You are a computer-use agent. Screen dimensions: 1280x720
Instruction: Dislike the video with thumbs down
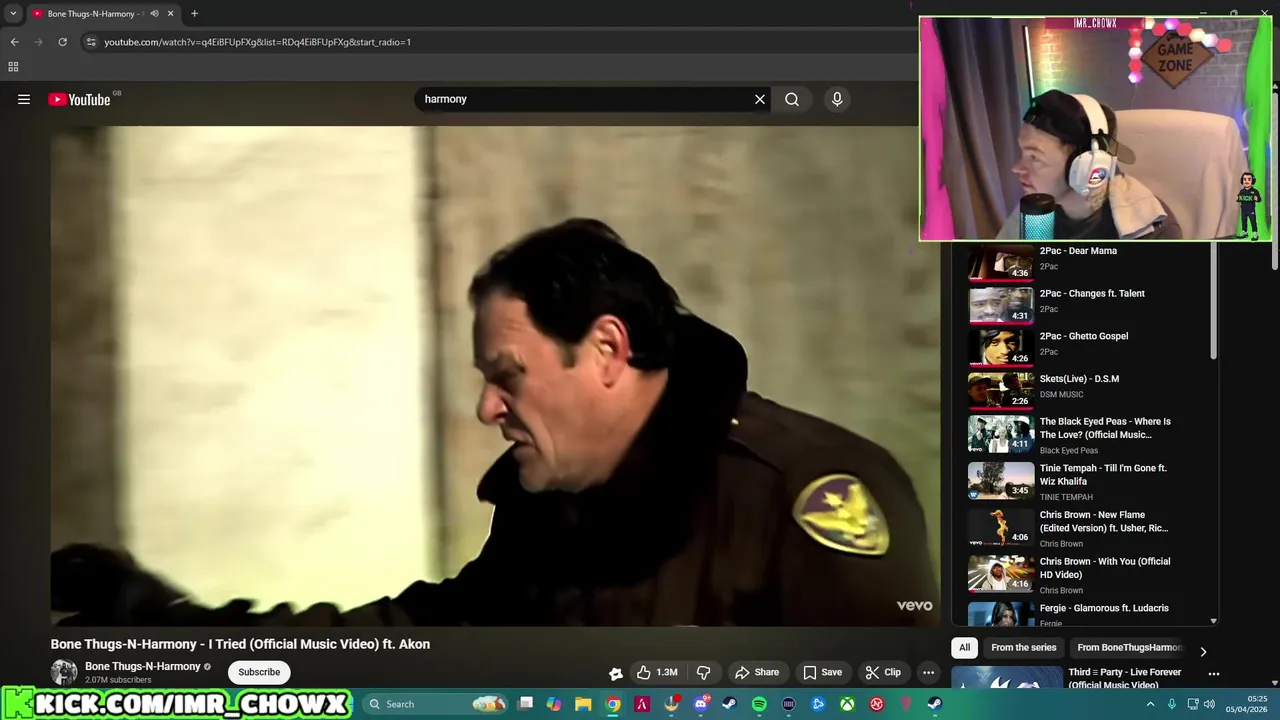[703, 672]
